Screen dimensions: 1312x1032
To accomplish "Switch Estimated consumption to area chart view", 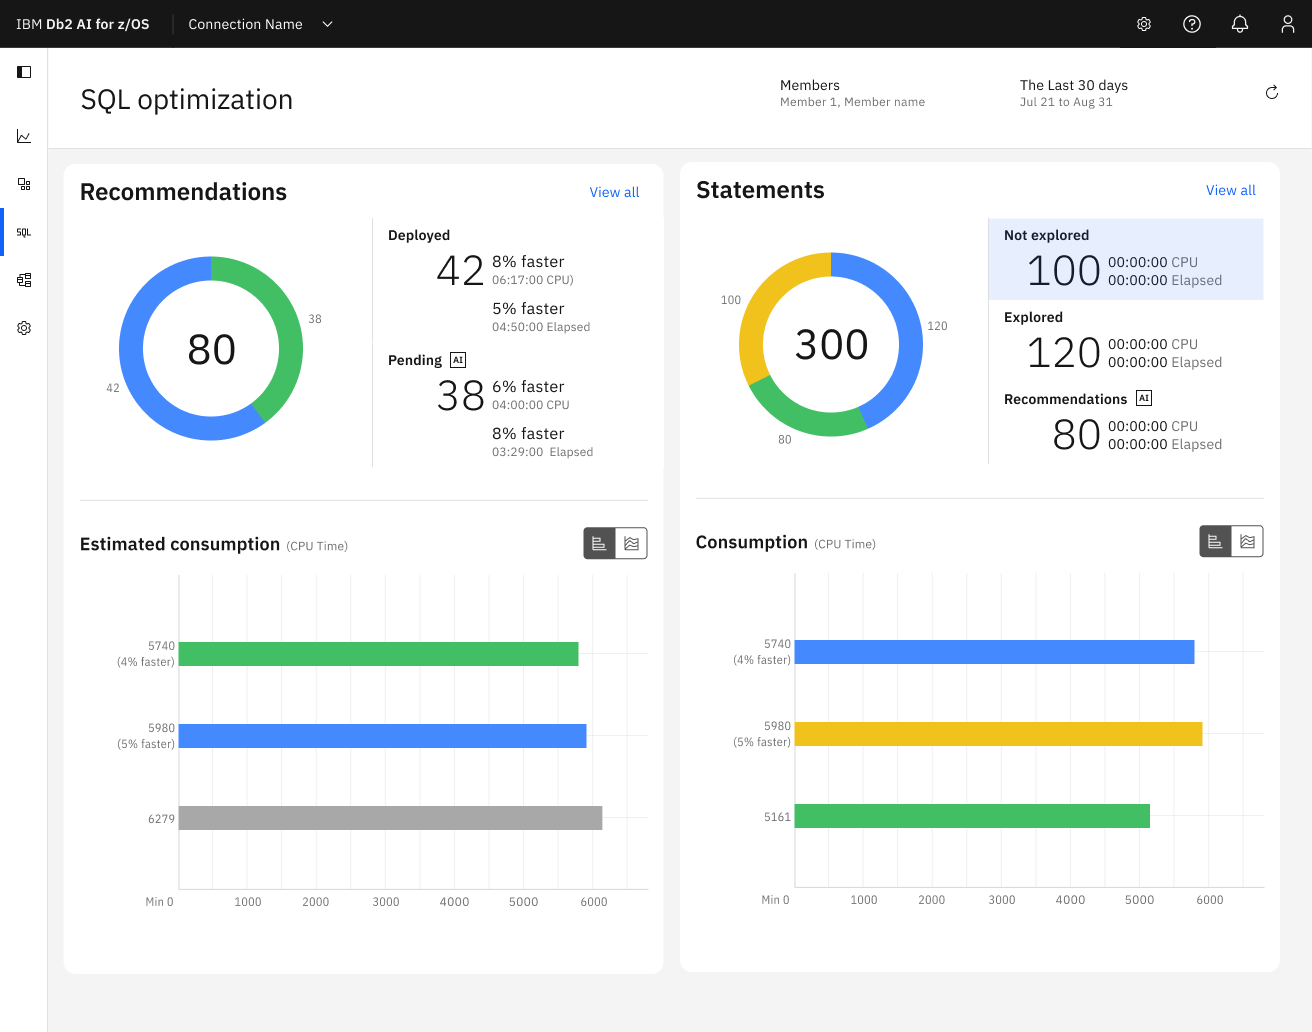I will pos(632,543).
